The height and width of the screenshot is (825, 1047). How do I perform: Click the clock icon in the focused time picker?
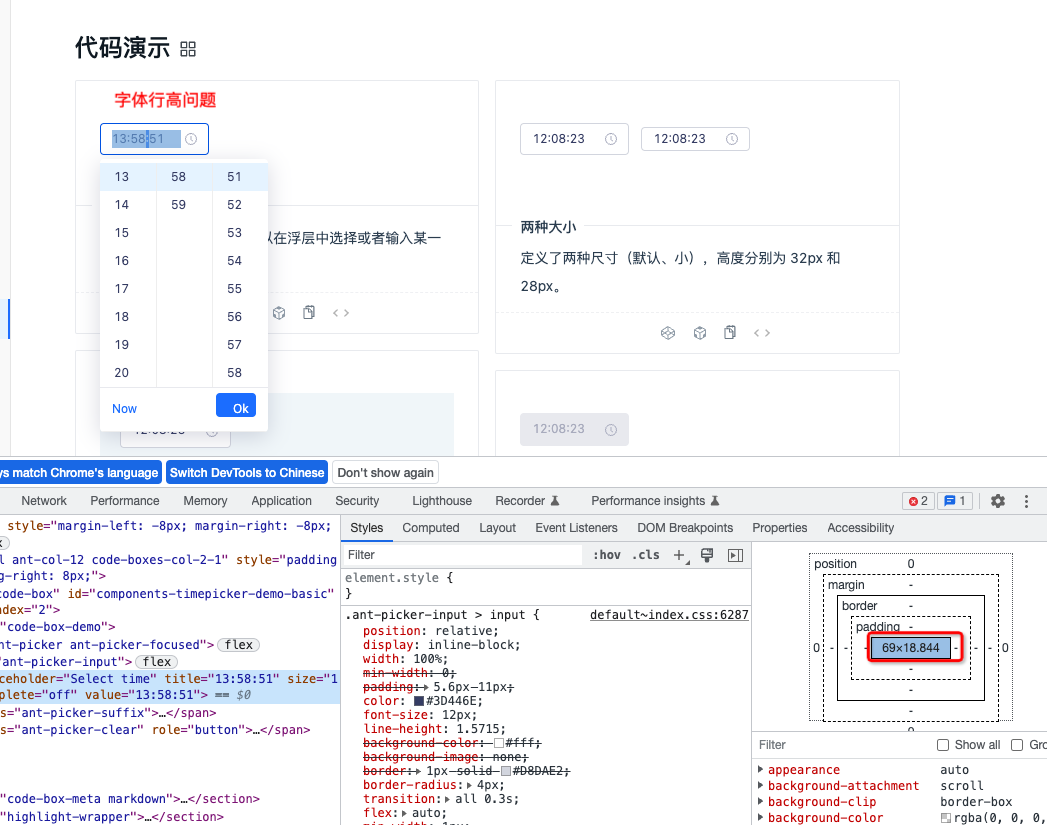point(191,139)
